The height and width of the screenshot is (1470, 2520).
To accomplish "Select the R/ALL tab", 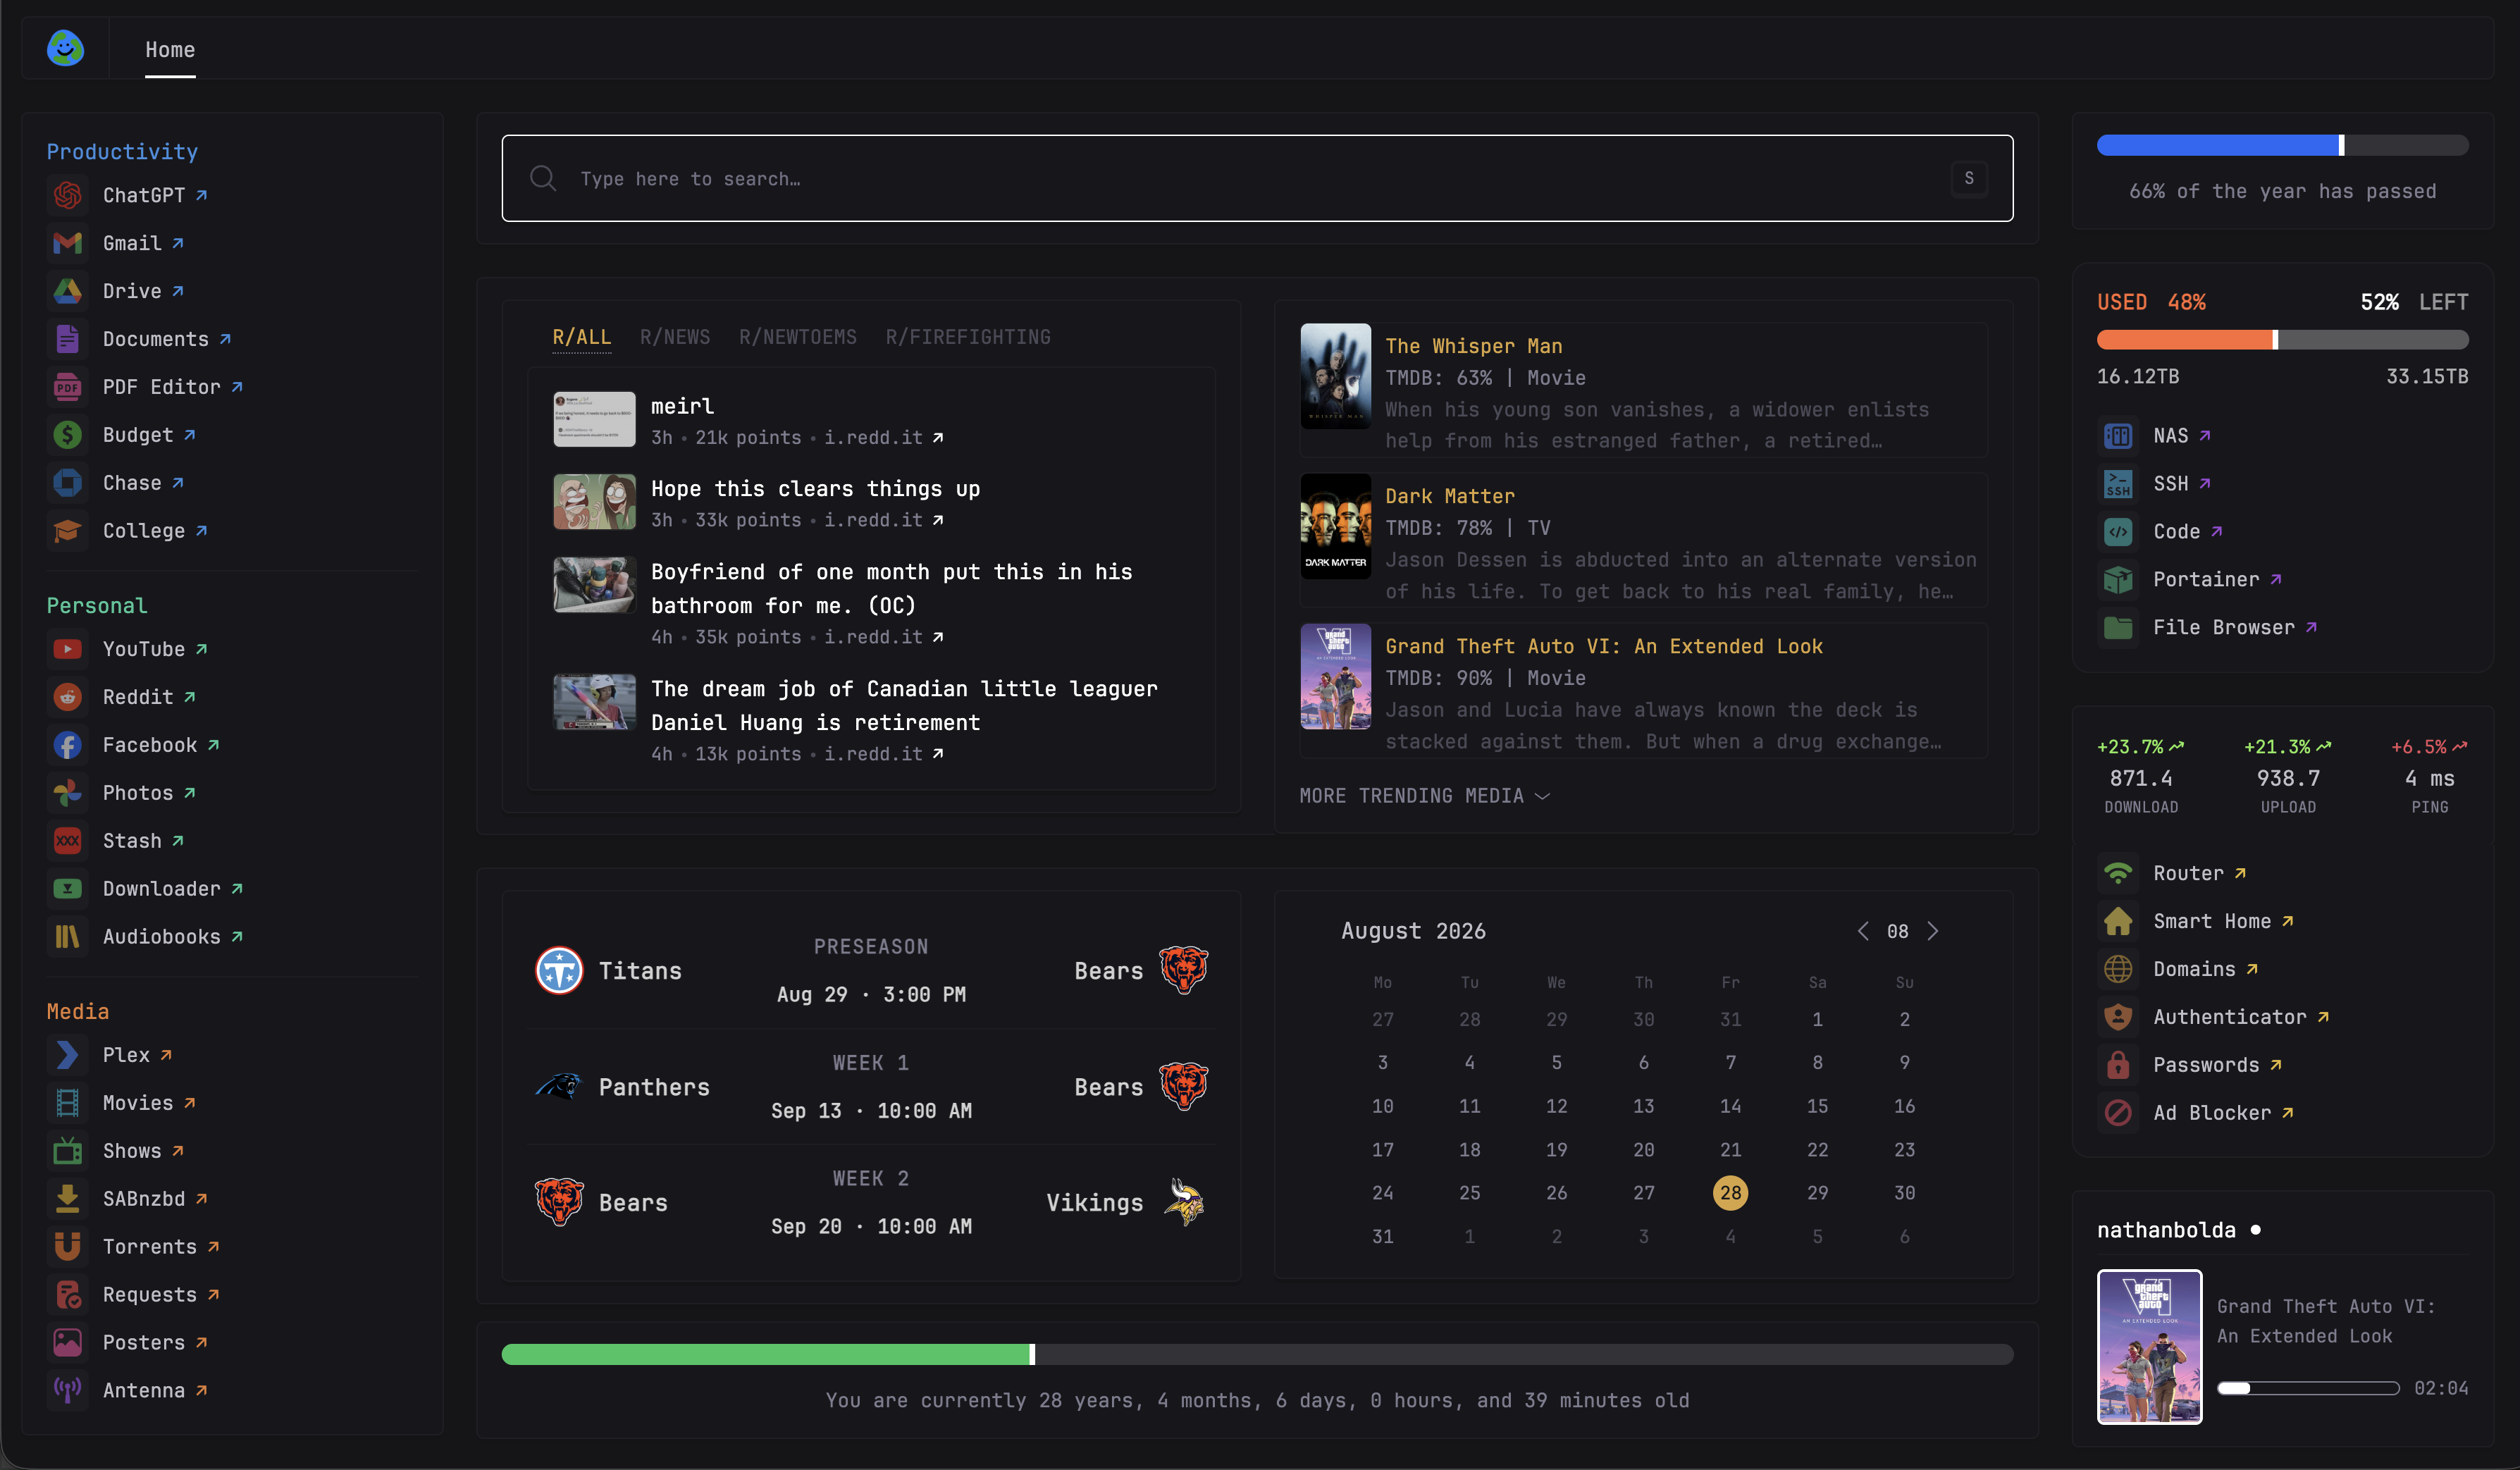I will [x=582, y=337].
